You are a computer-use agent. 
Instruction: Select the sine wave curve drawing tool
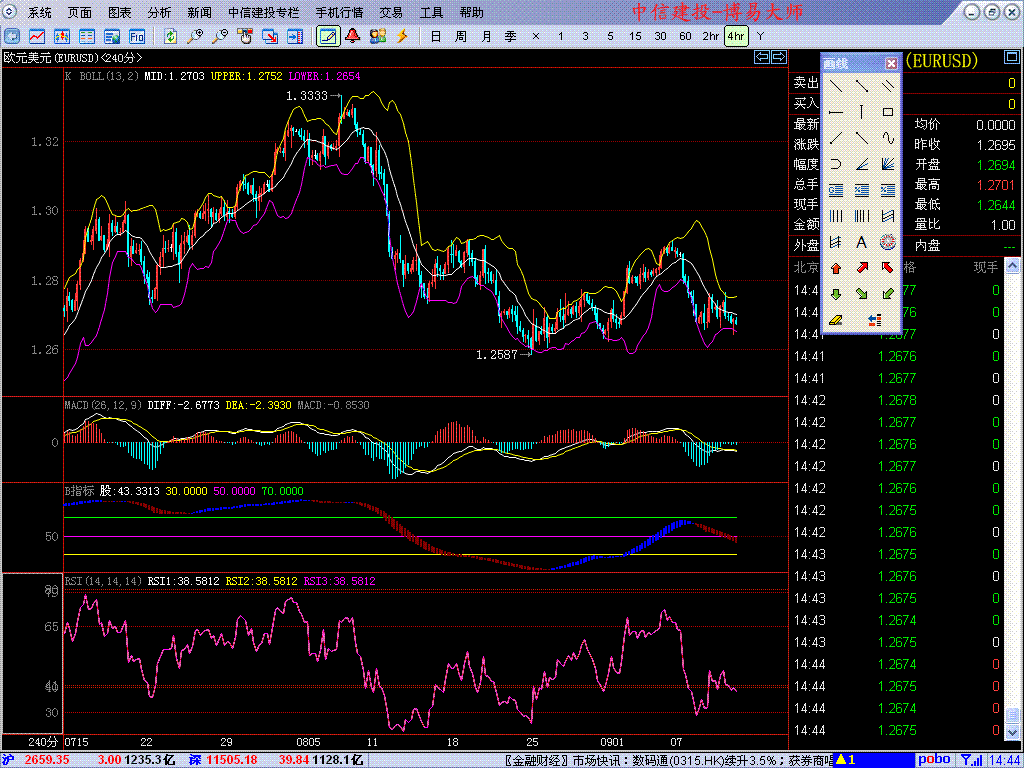(887, 138)
